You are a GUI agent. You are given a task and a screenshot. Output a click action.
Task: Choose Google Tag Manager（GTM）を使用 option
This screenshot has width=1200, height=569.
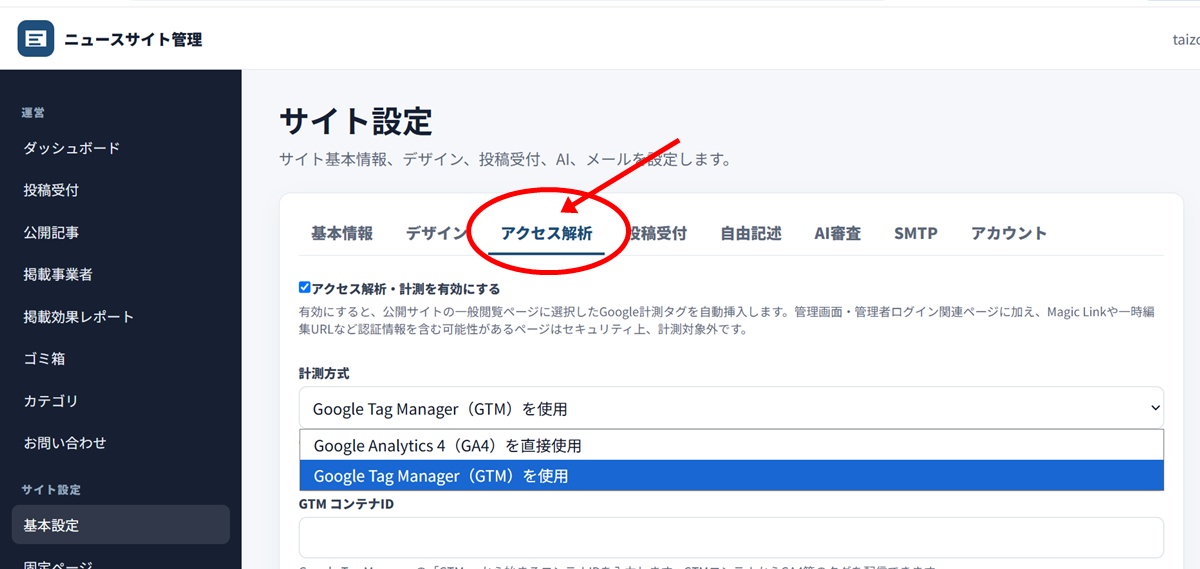point(731,476)
